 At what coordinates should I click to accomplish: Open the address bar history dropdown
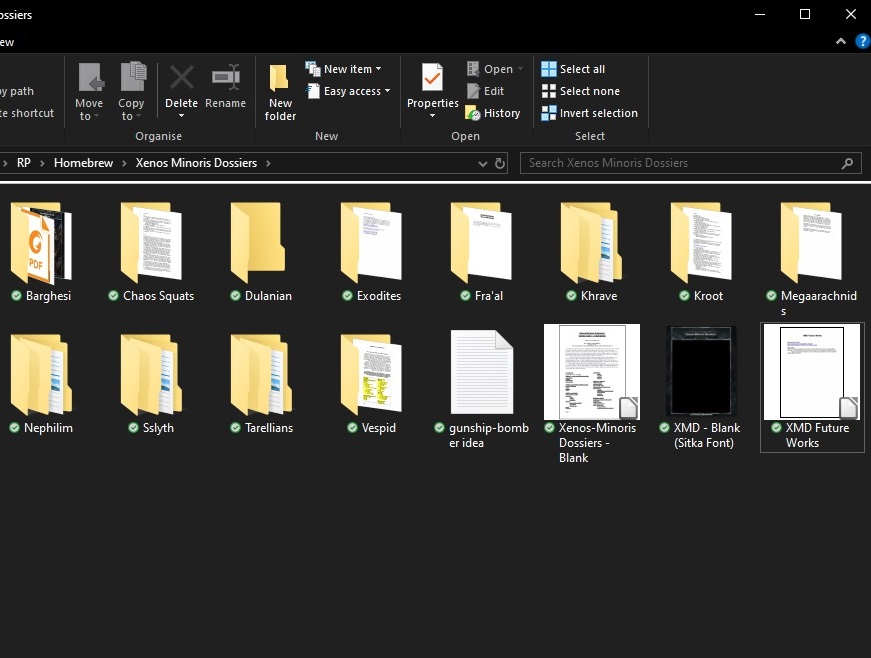point(483,163)
